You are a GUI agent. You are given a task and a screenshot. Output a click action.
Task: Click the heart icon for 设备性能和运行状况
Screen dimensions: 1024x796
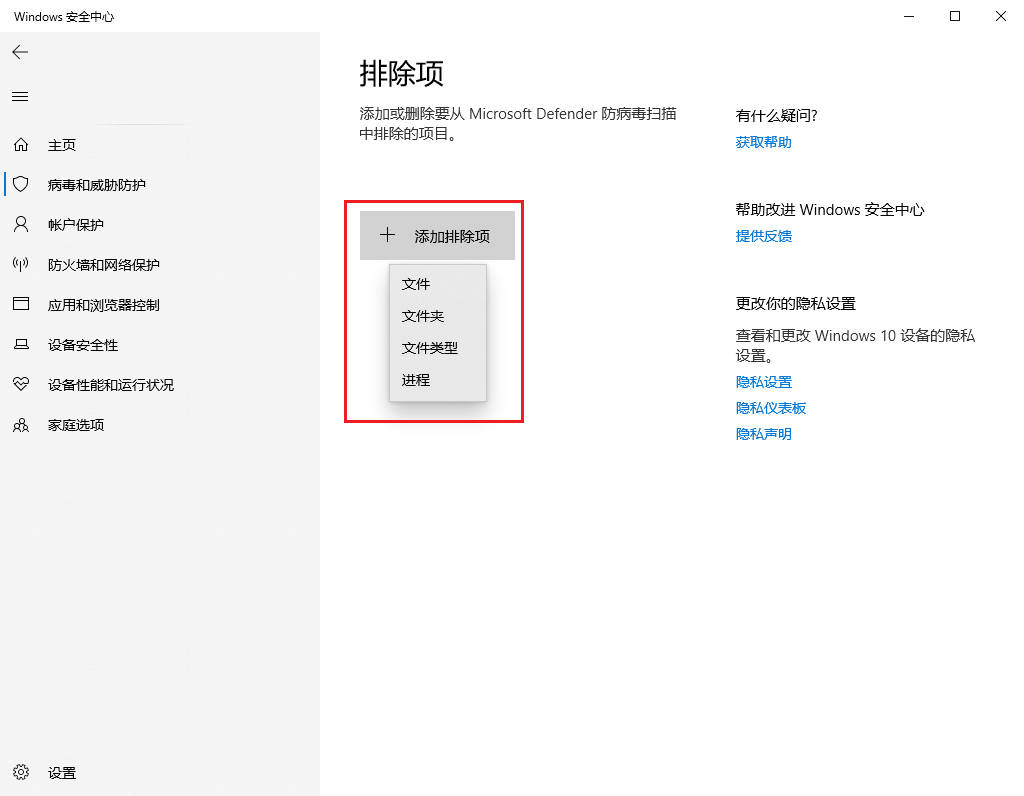21,385
